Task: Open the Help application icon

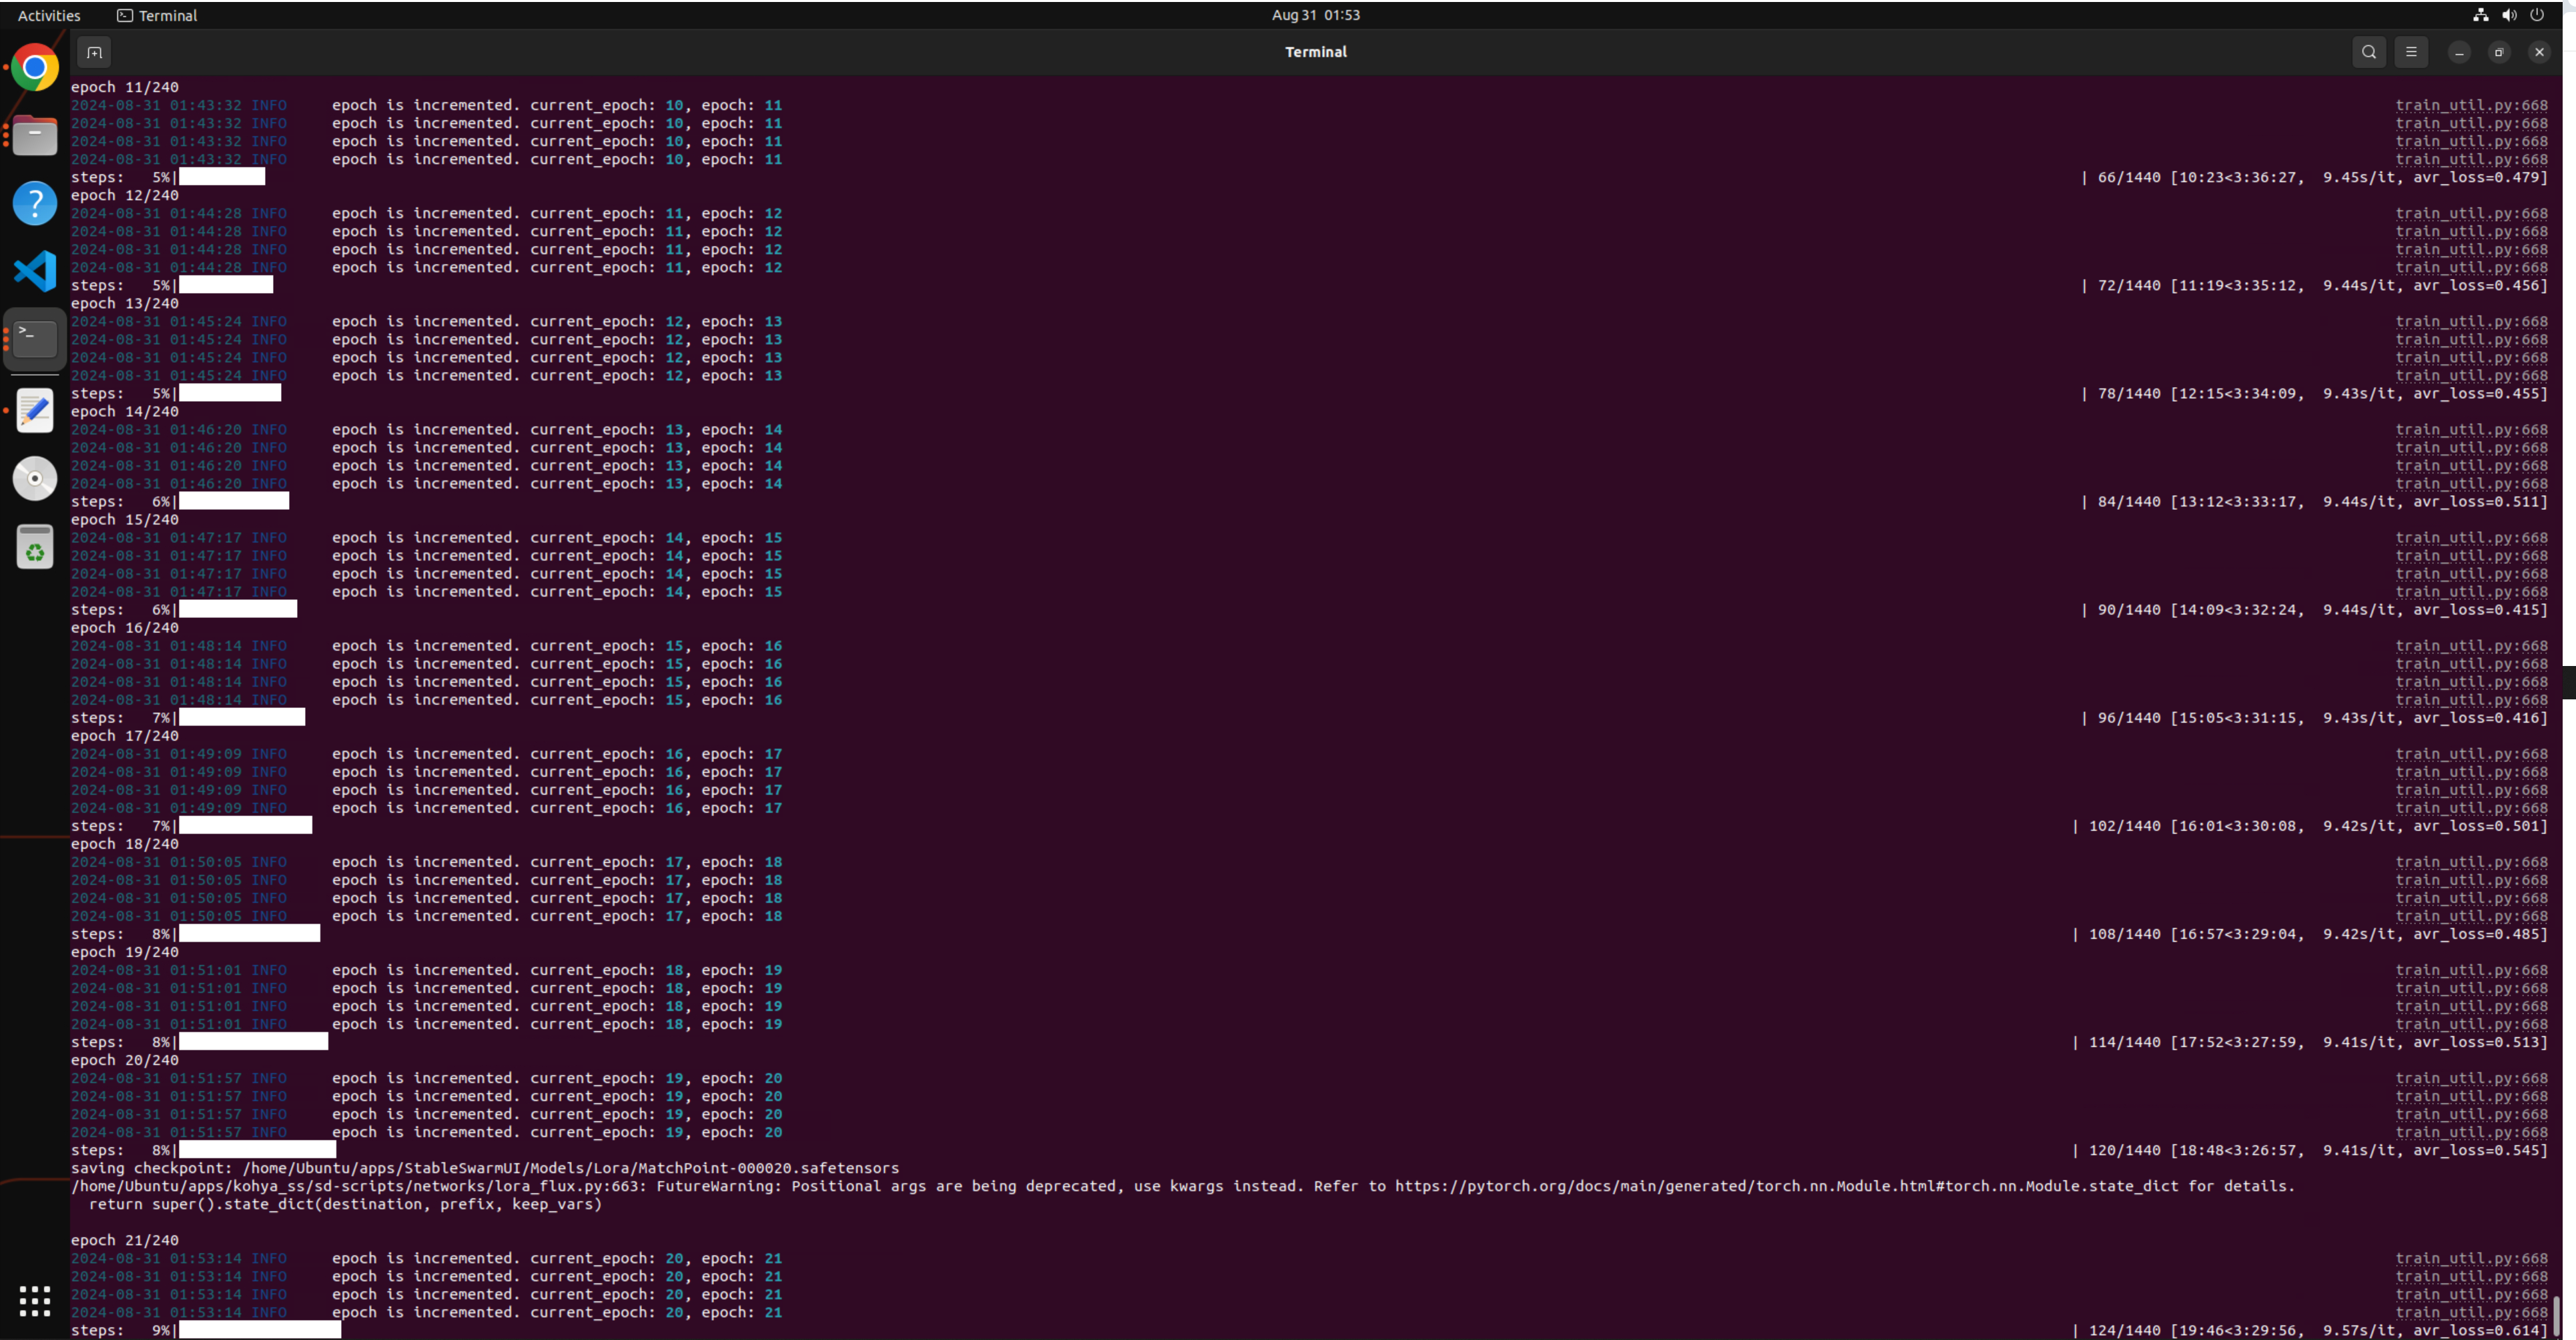Action: pos(35,203)
